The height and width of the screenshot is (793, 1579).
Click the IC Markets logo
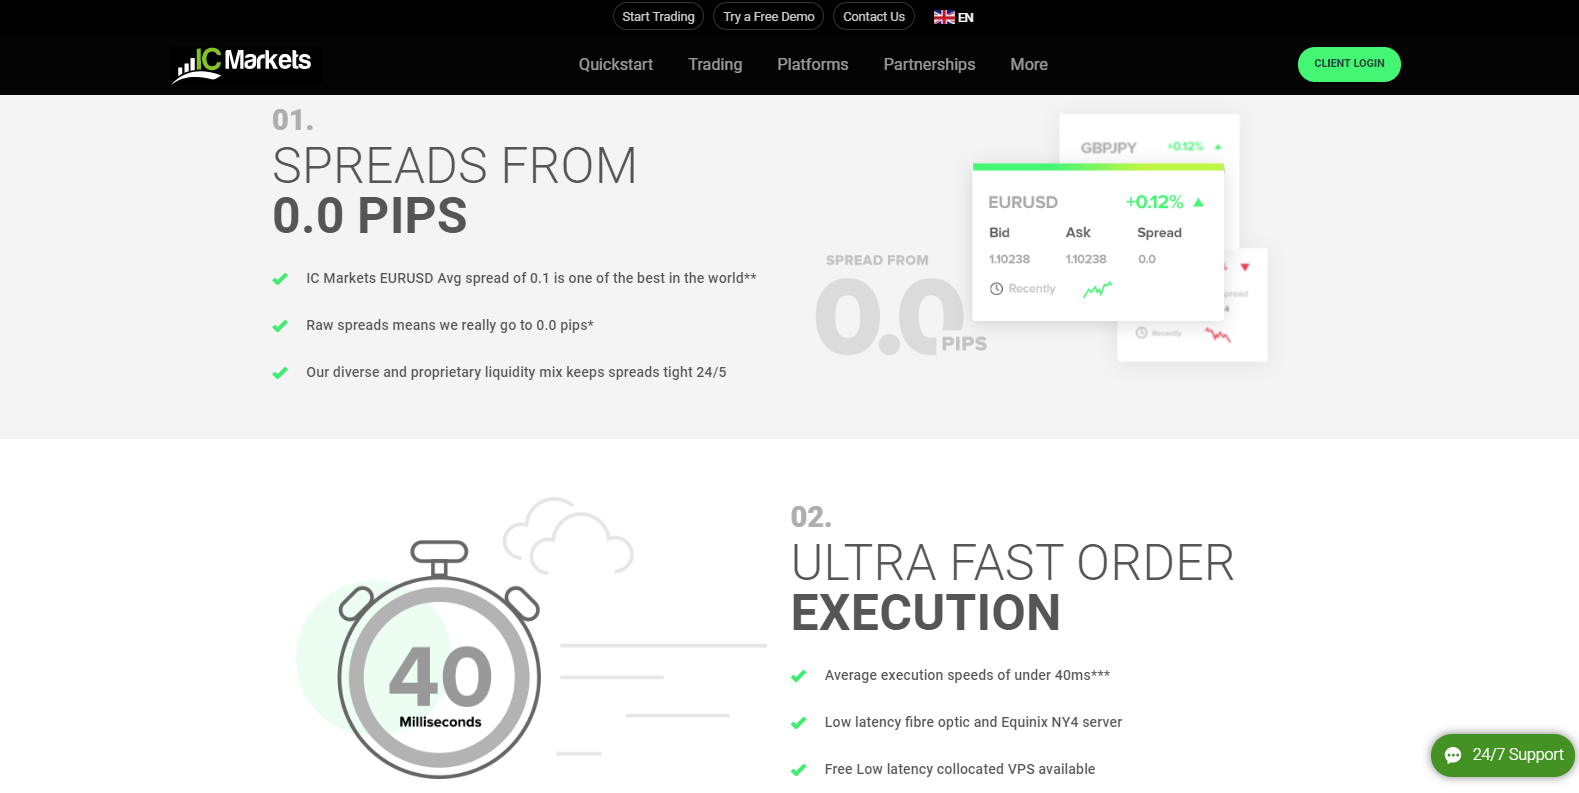243,64
